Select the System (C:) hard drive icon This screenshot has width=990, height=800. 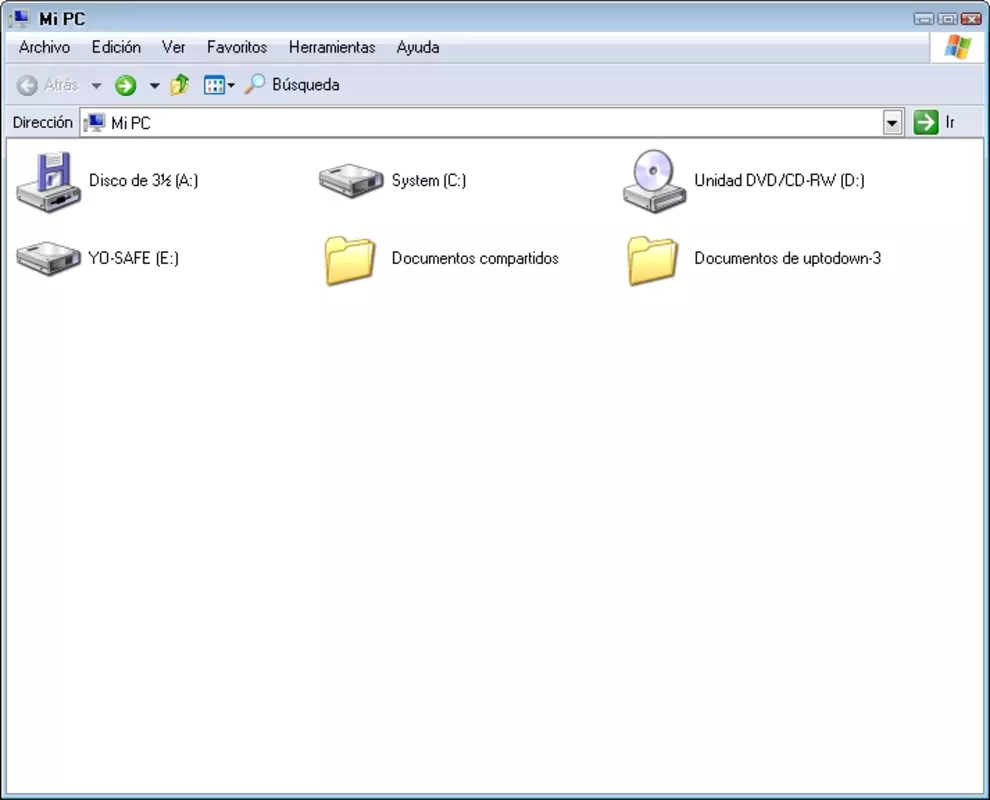351,181
